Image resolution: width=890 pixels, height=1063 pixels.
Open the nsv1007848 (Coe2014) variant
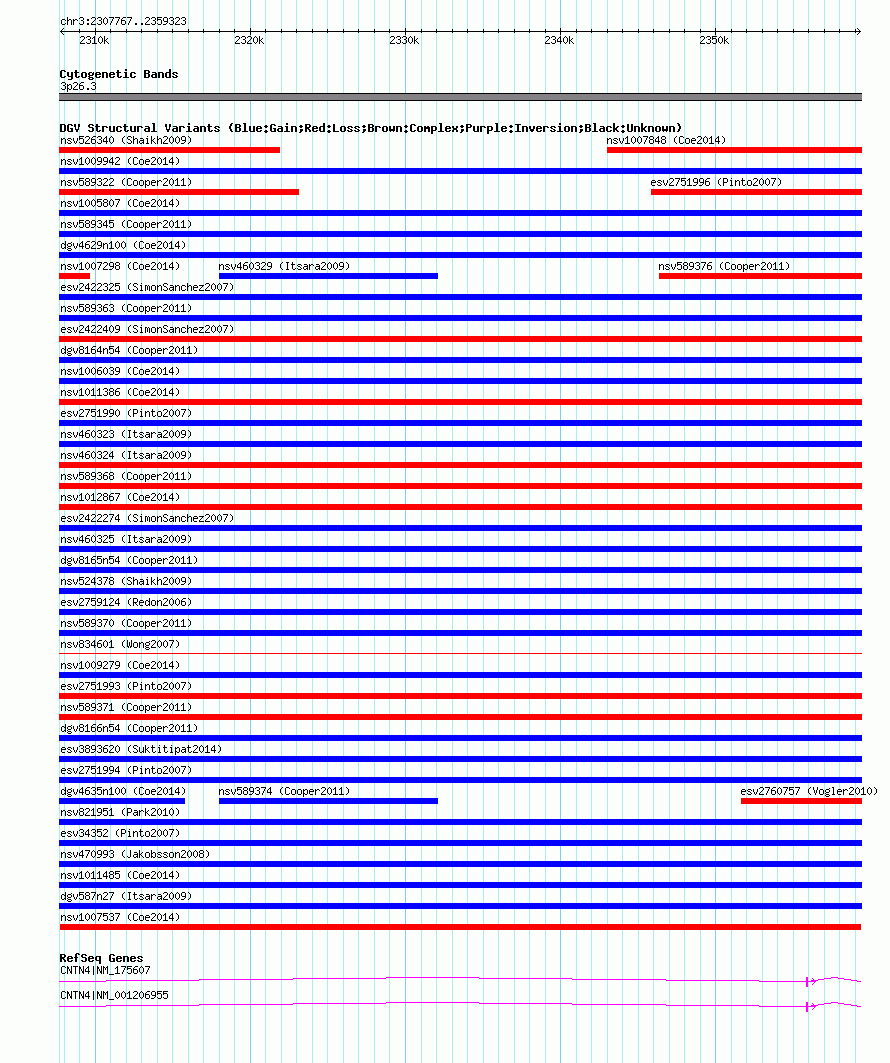click(666, 140)
